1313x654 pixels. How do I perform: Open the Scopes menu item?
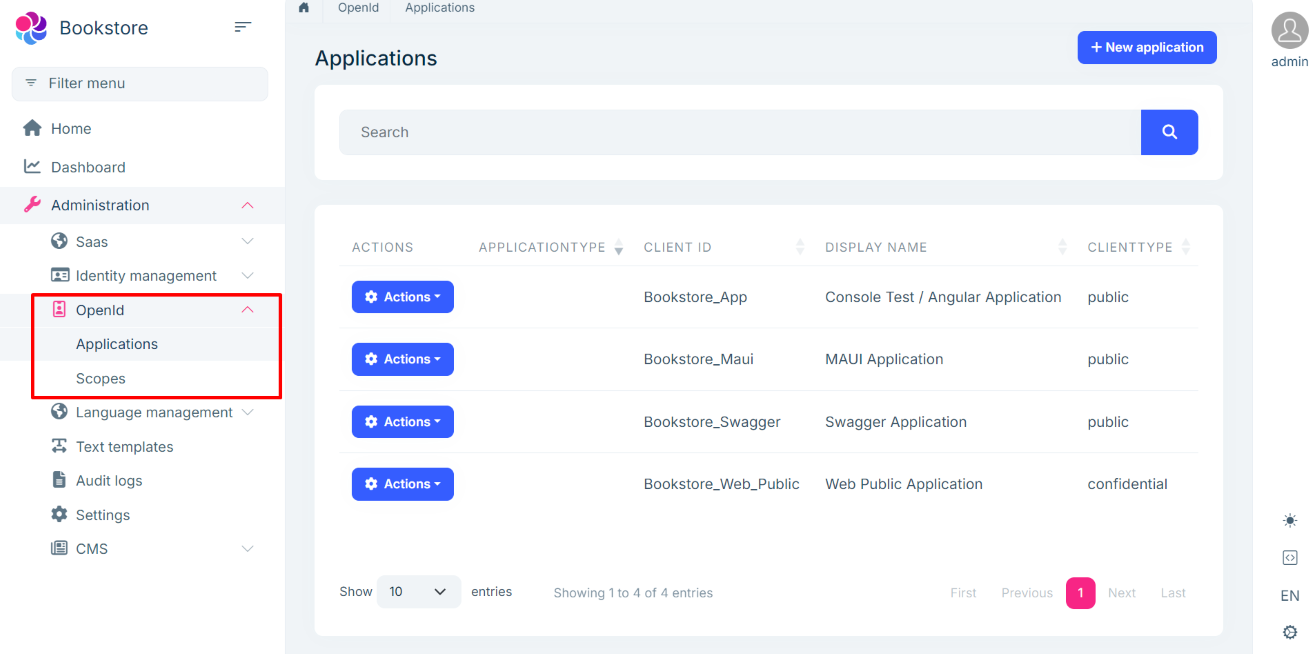tap(101, 379)
